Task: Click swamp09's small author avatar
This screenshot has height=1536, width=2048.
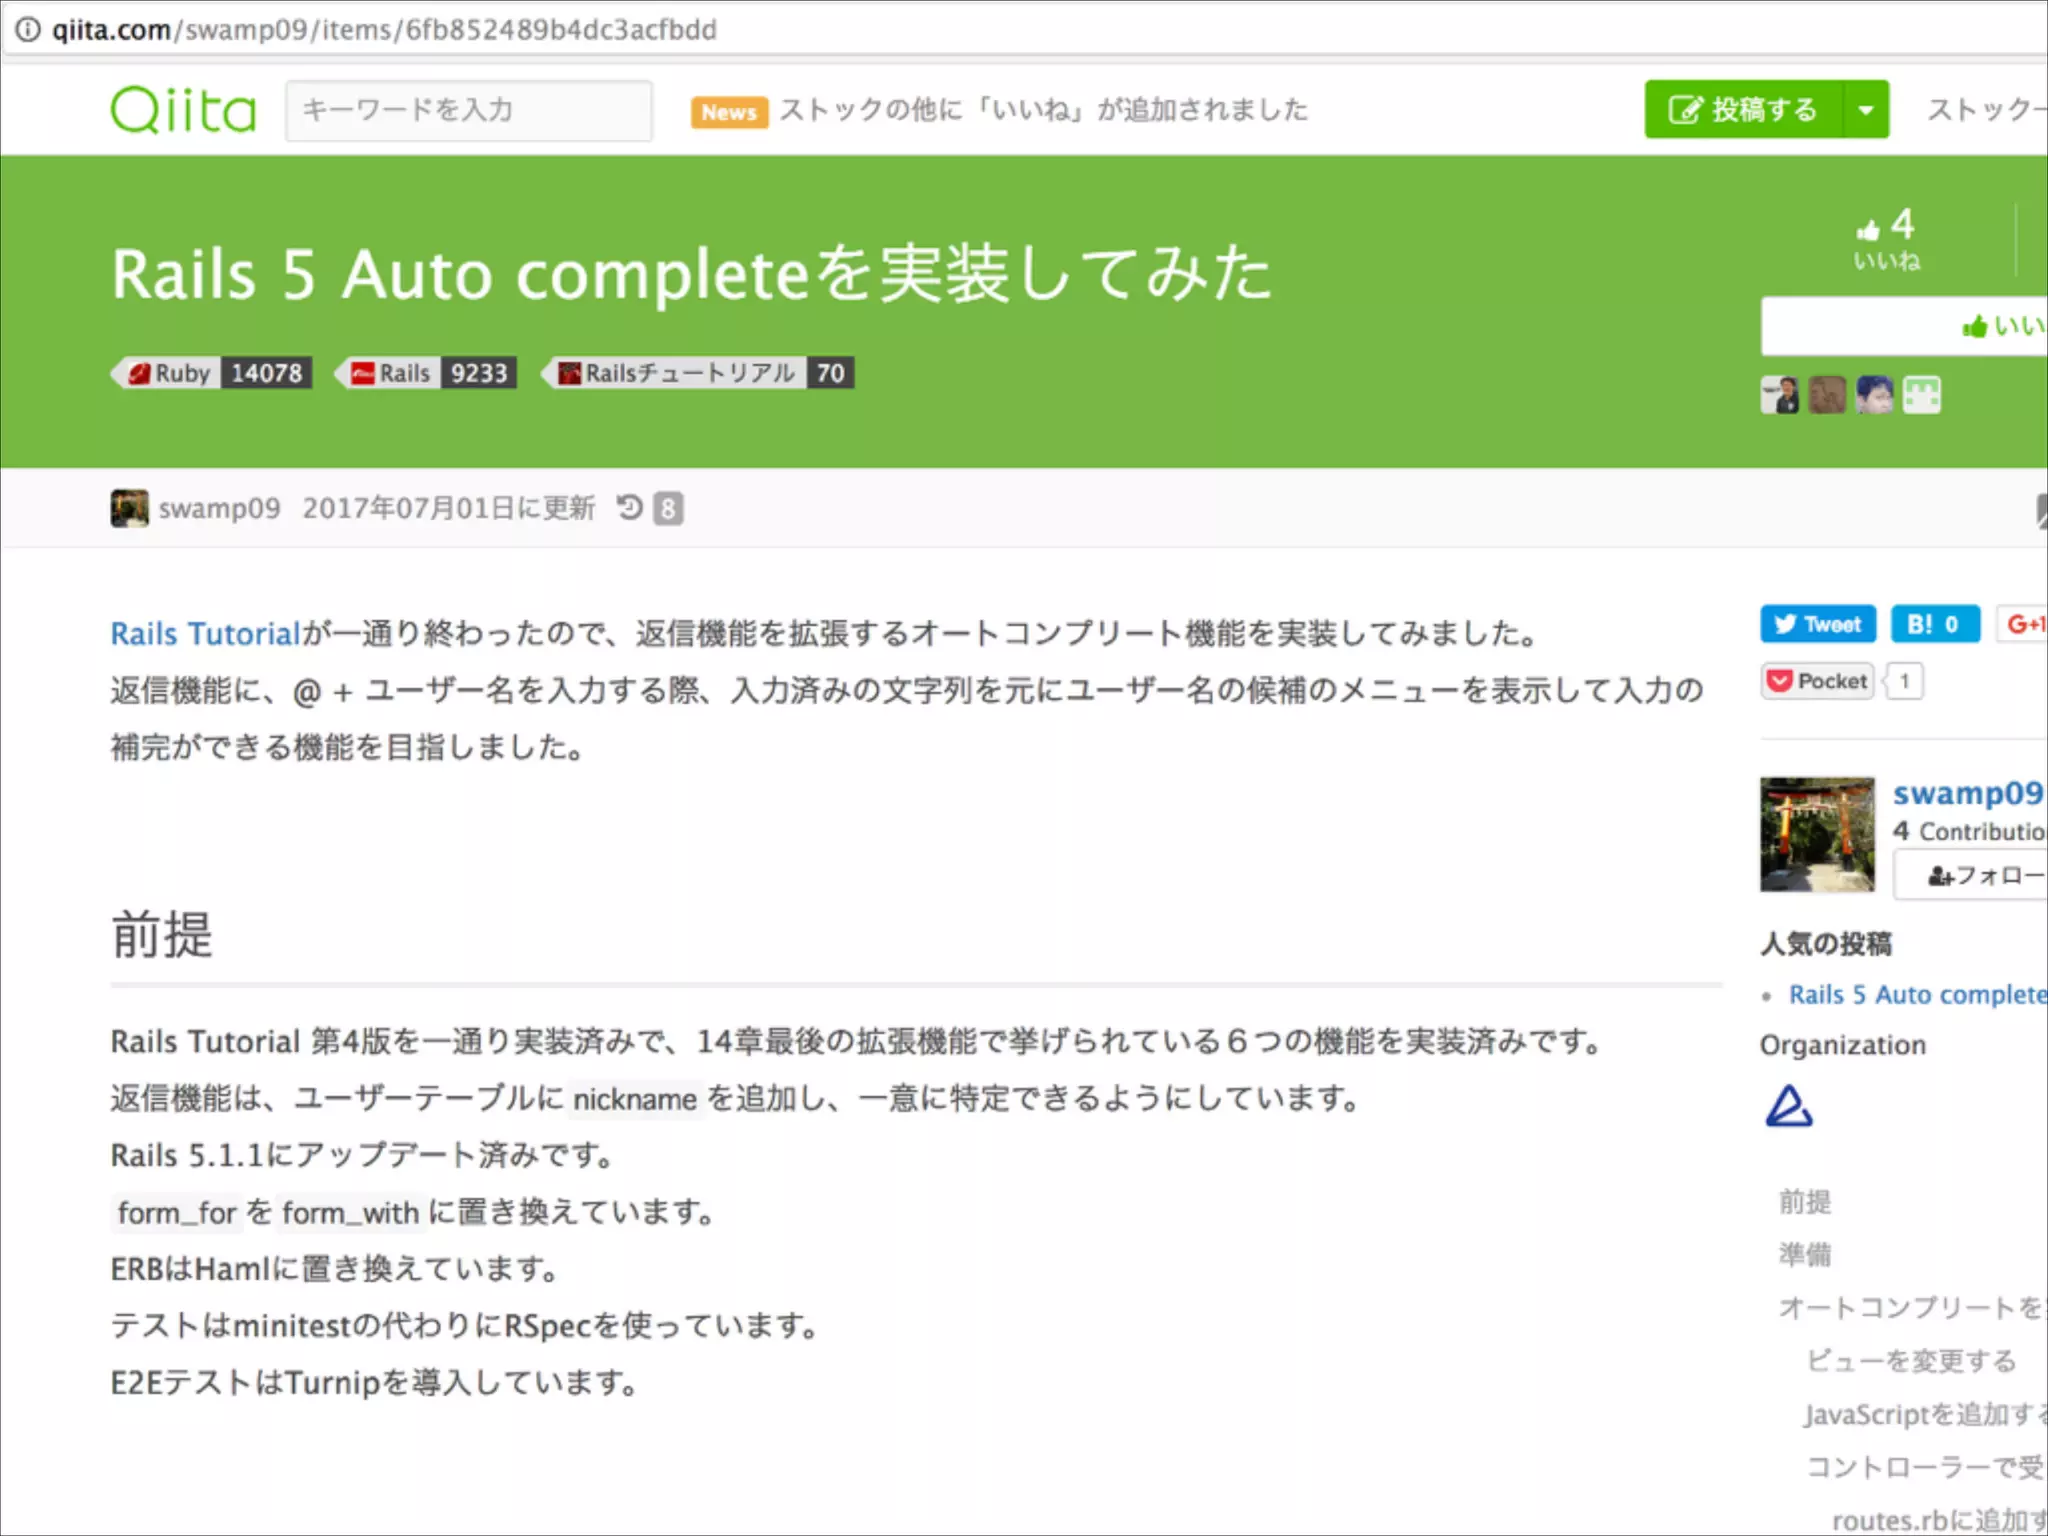Action: 129,508
